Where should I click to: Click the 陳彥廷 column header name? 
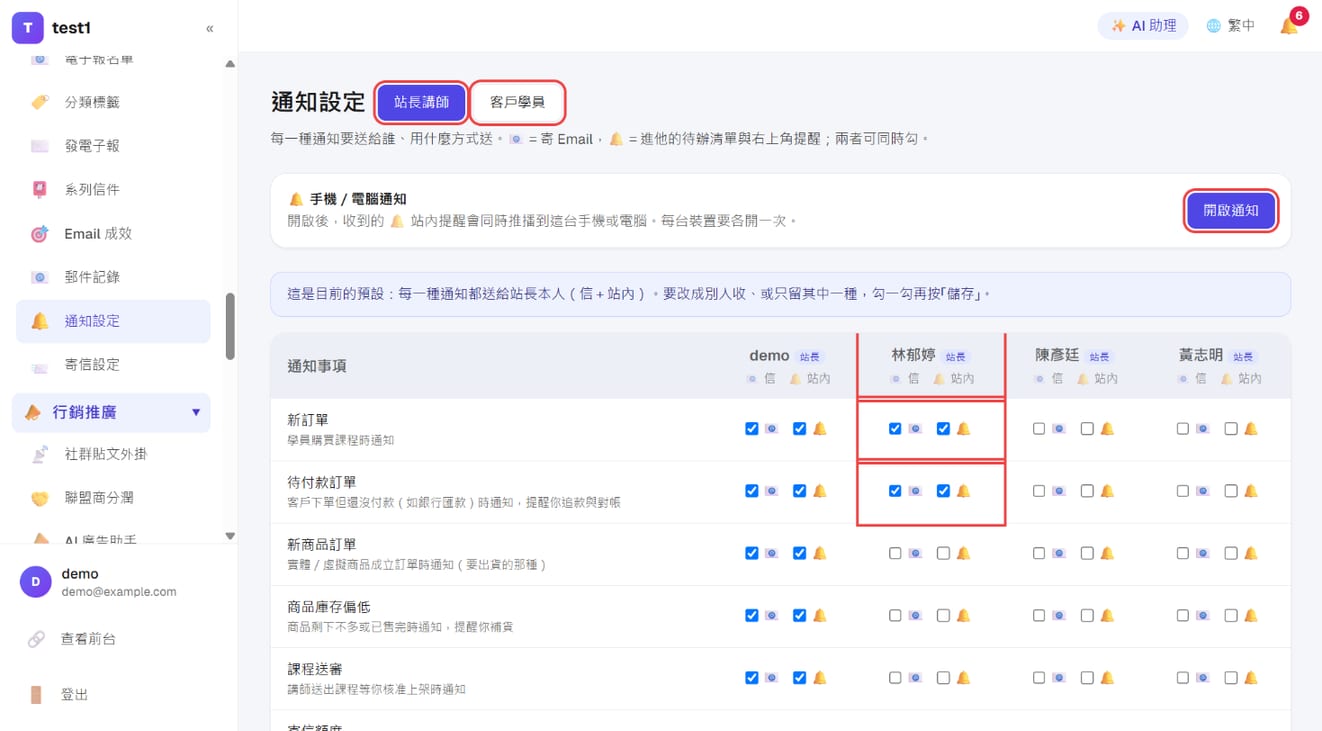tap(1057, 355)
